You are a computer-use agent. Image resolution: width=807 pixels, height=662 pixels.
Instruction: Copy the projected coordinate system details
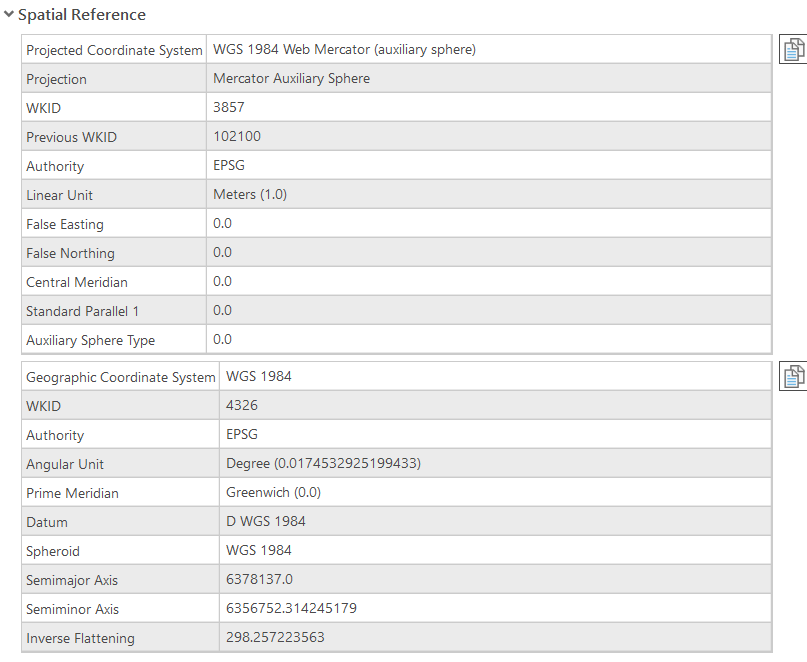793,49
